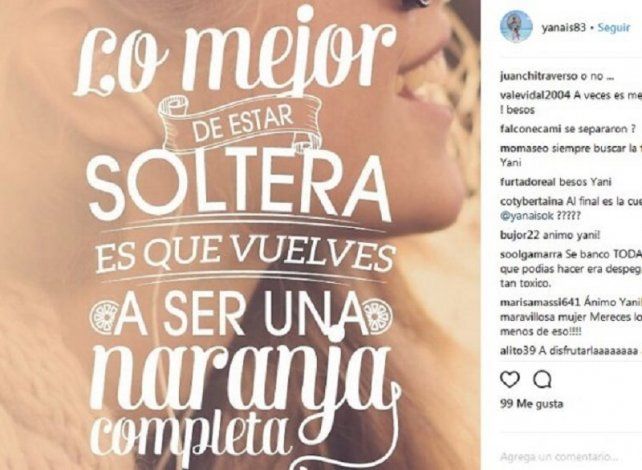Open alito39 commenter profile
The width and height of the screenshot is (642, 470).
click(518, 351)
